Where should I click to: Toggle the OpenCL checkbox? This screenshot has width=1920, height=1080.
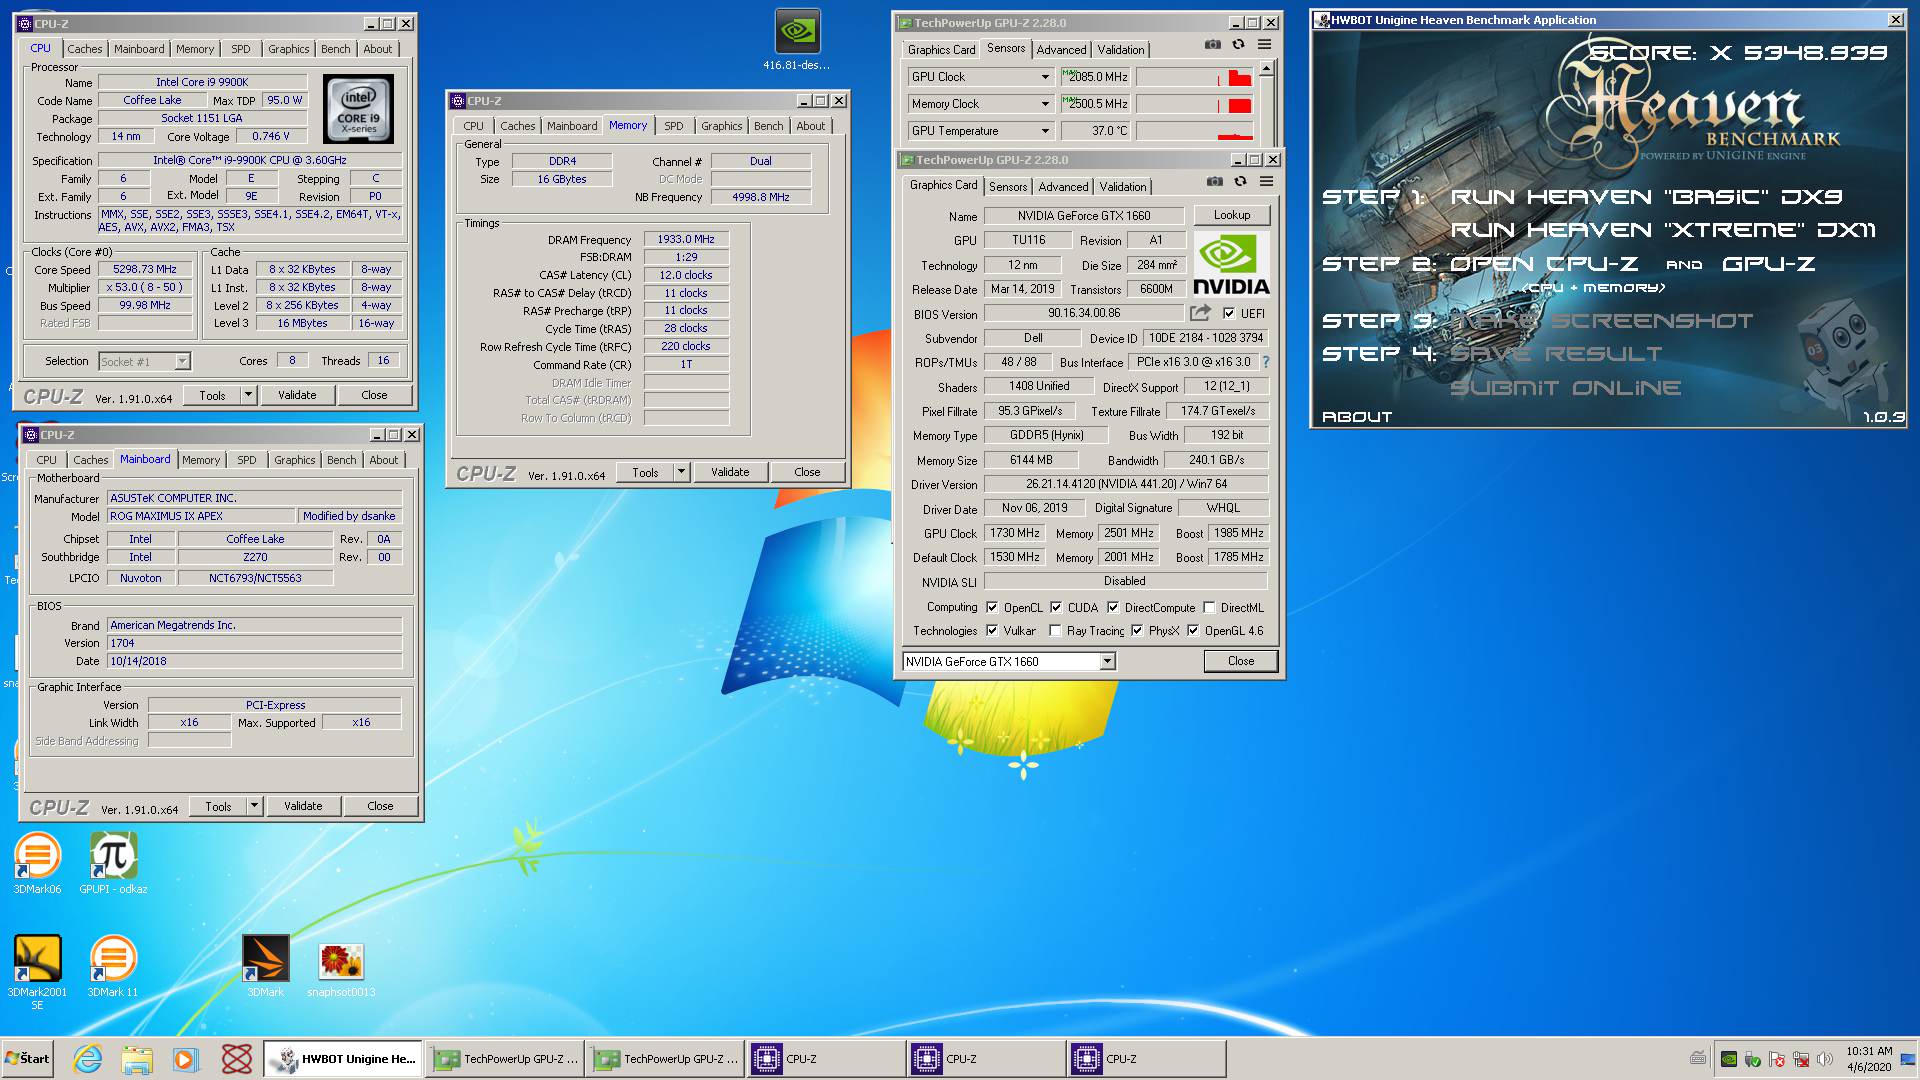992,607
